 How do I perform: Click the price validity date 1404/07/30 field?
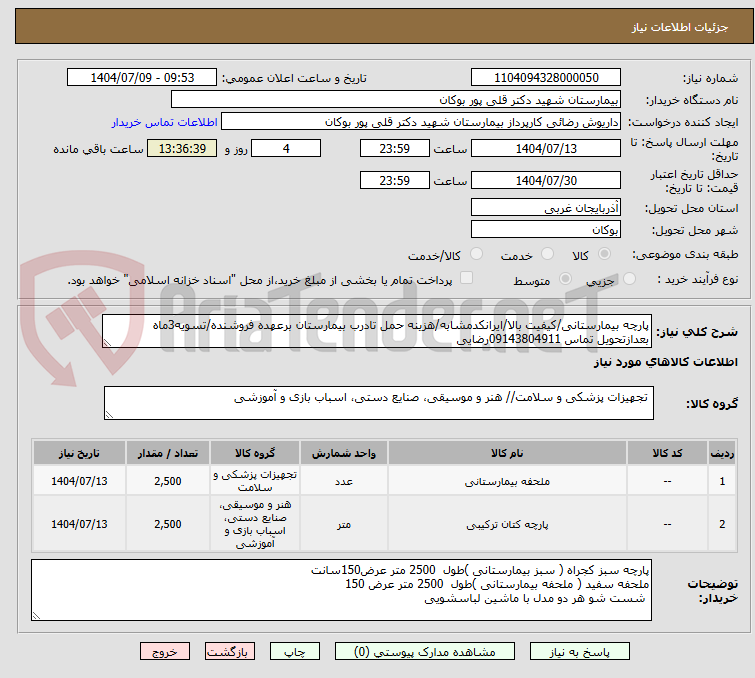click(x=546, y=181)
